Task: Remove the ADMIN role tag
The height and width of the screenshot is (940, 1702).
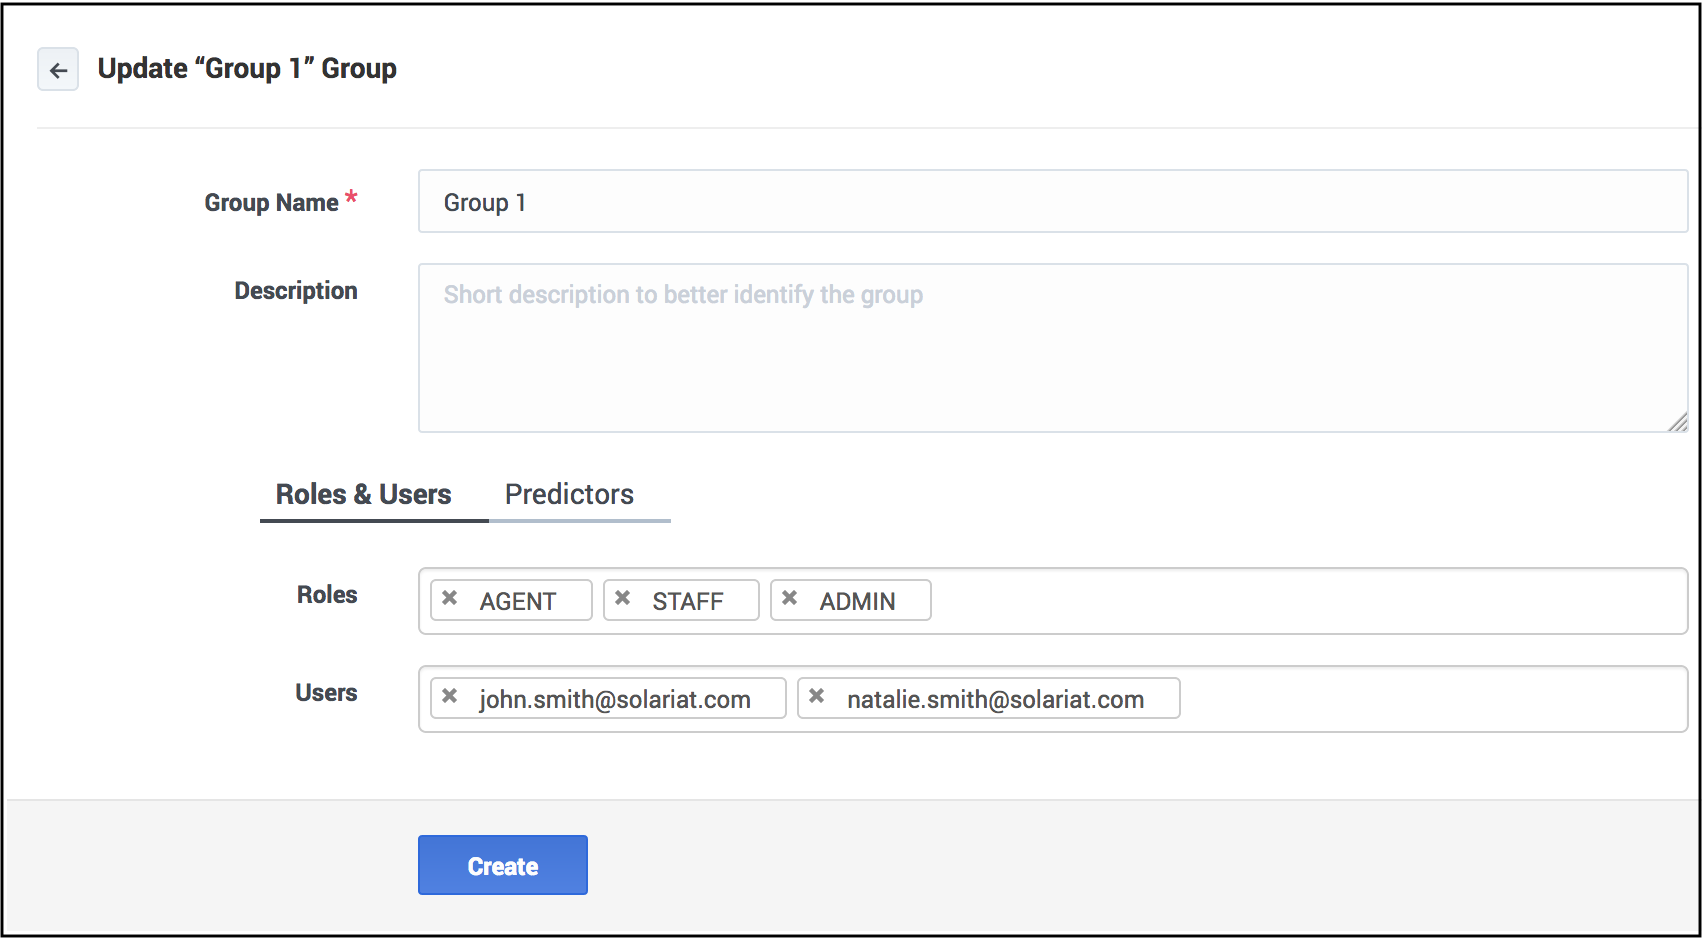Action: pos(789,598)
